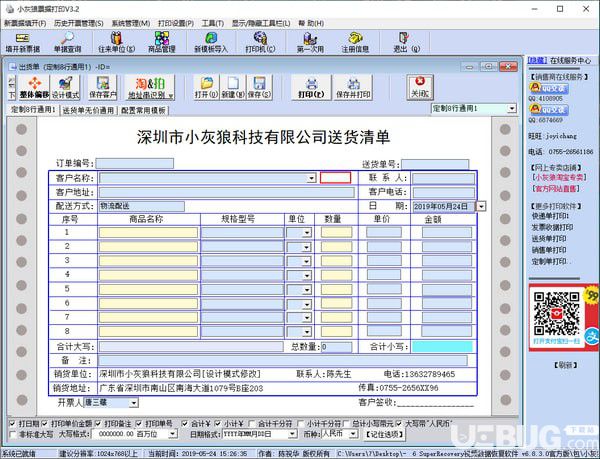Image resolution: width=600 pixels, height=459 pixels.
Task: Open 大写格式 dropdown
Action: 173,434
